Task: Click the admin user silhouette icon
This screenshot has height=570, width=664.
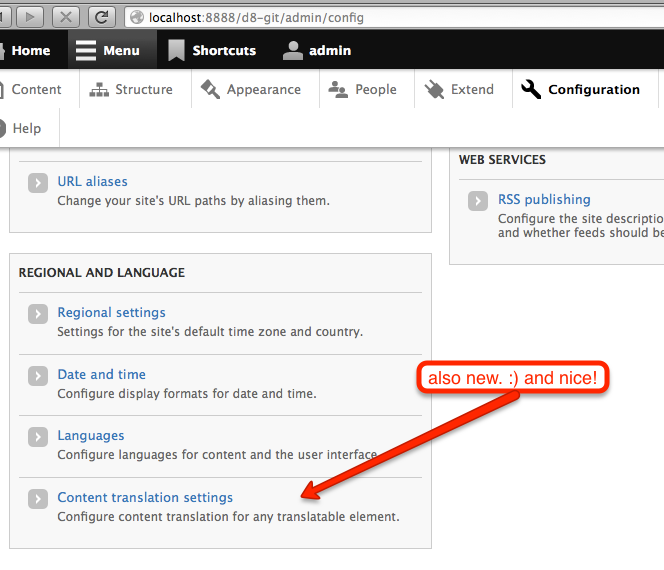Action: [293, 50]
